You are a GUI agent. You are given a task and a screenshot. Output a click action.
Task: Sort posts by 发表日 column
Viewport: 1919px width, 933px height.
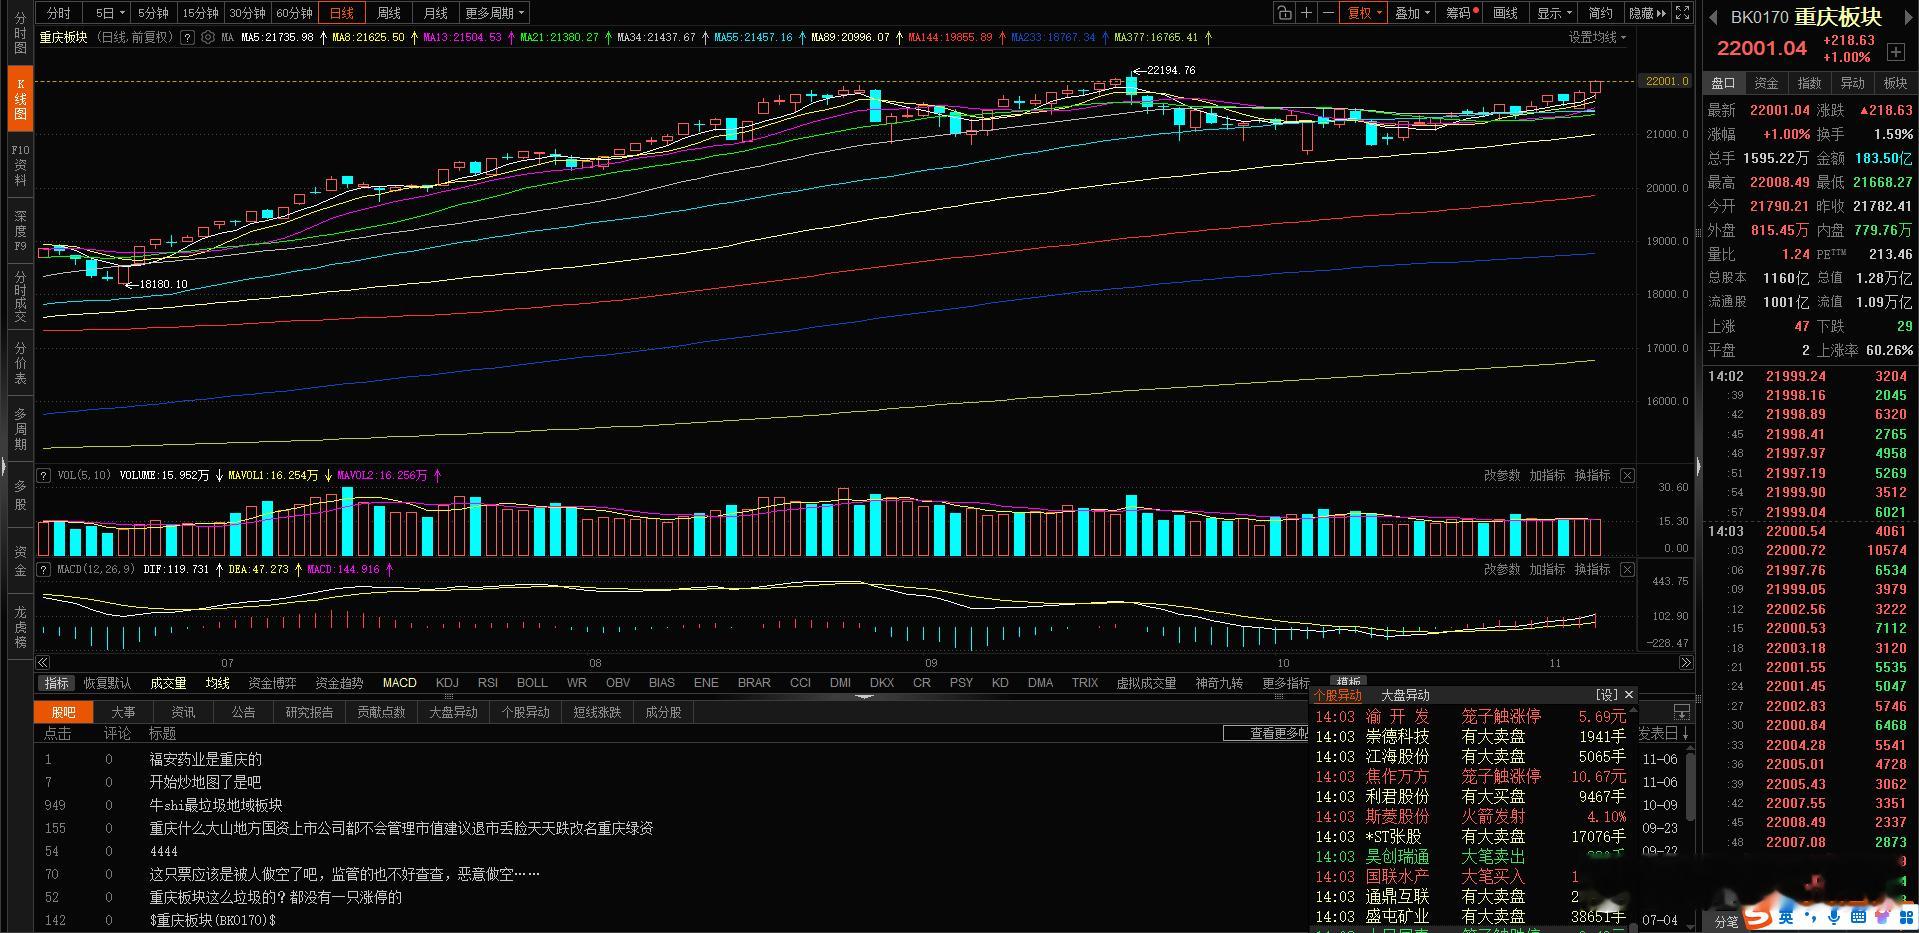coord(1665,734)
